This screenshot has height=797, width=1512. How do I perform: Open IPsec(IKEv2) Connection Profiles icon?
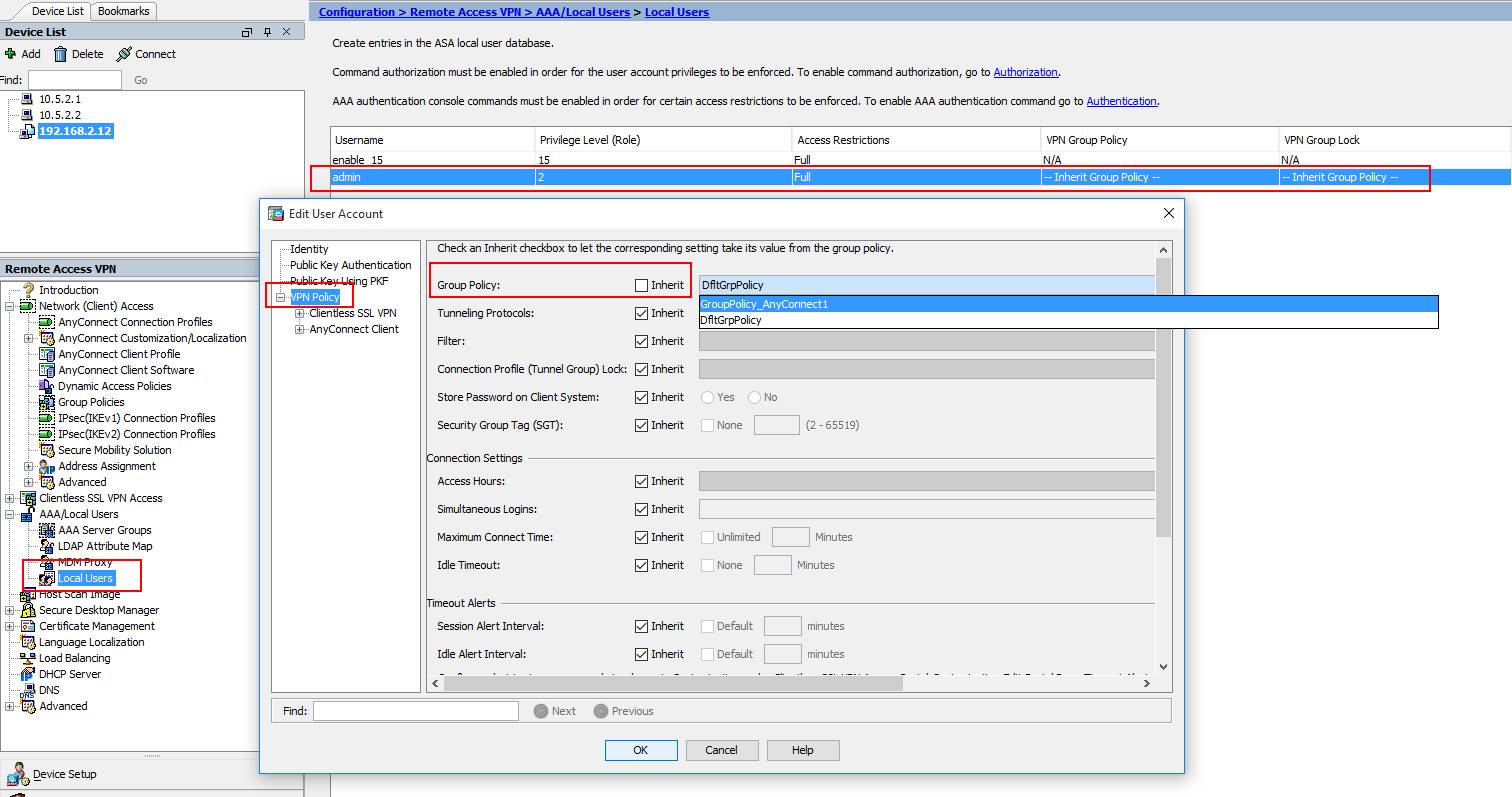[x=47, y=434]
